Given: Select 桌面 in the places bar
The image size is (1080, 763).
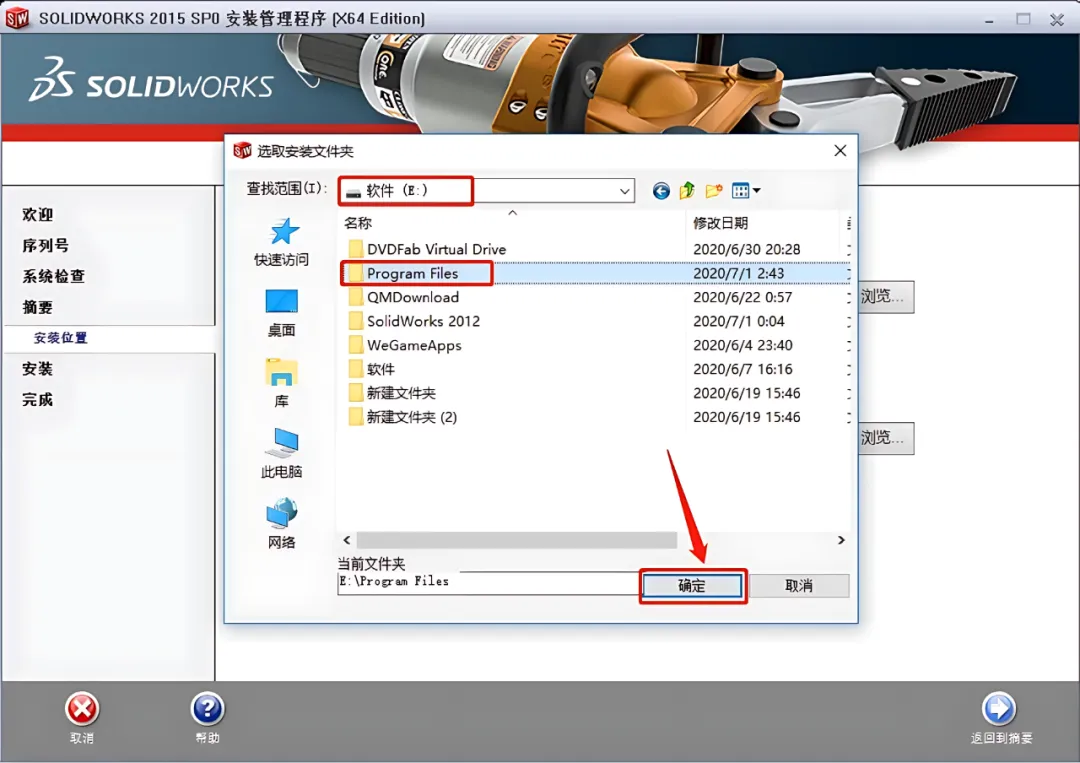Looking at the screenshot, I should tap(282, 313).
